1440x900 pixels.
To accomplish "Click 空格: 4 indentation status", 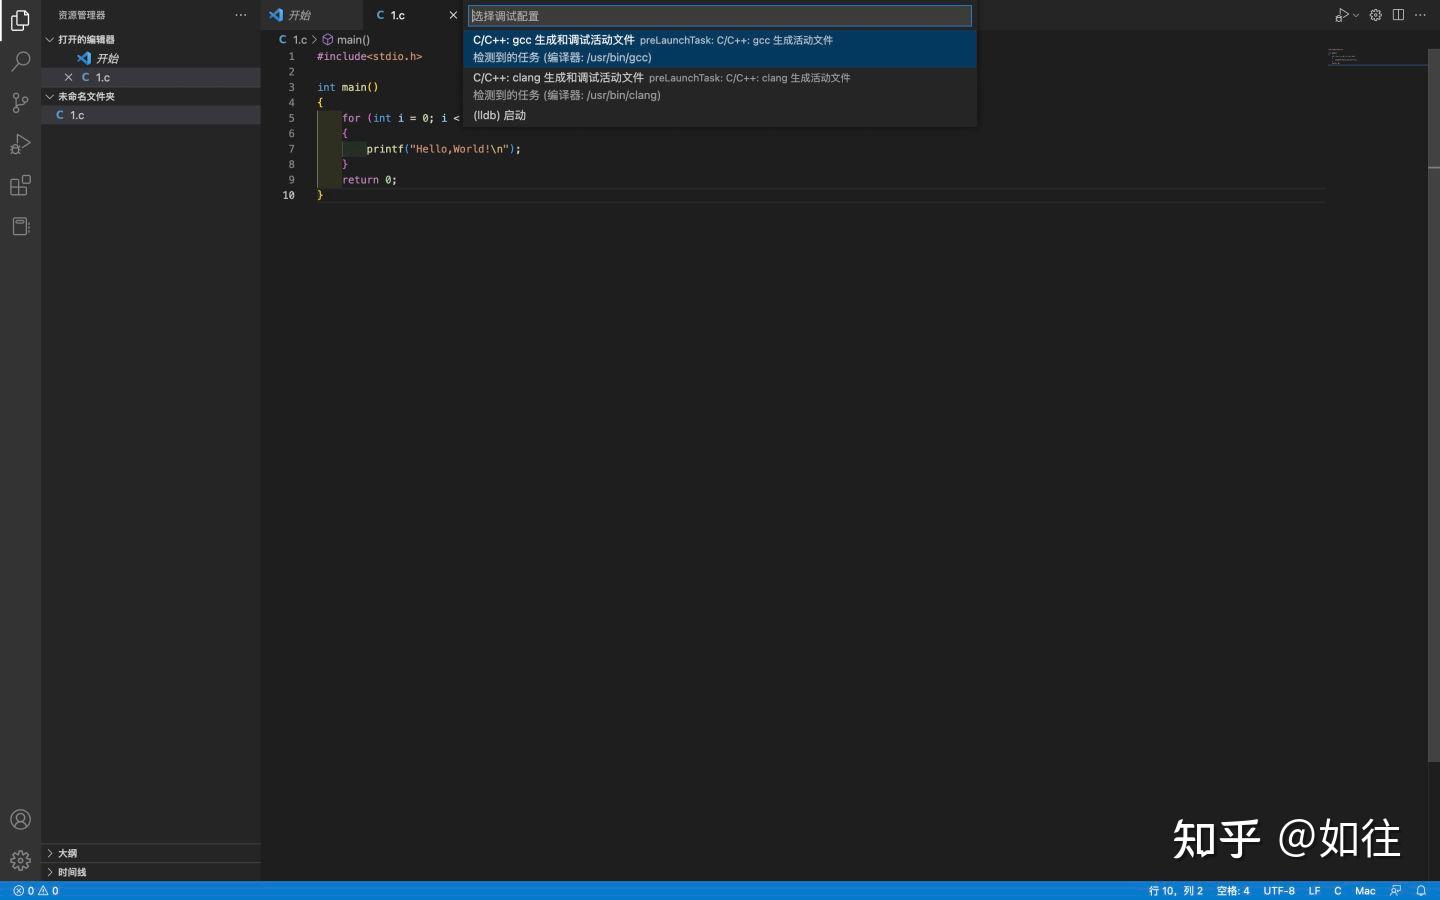I will (1233, 891).
